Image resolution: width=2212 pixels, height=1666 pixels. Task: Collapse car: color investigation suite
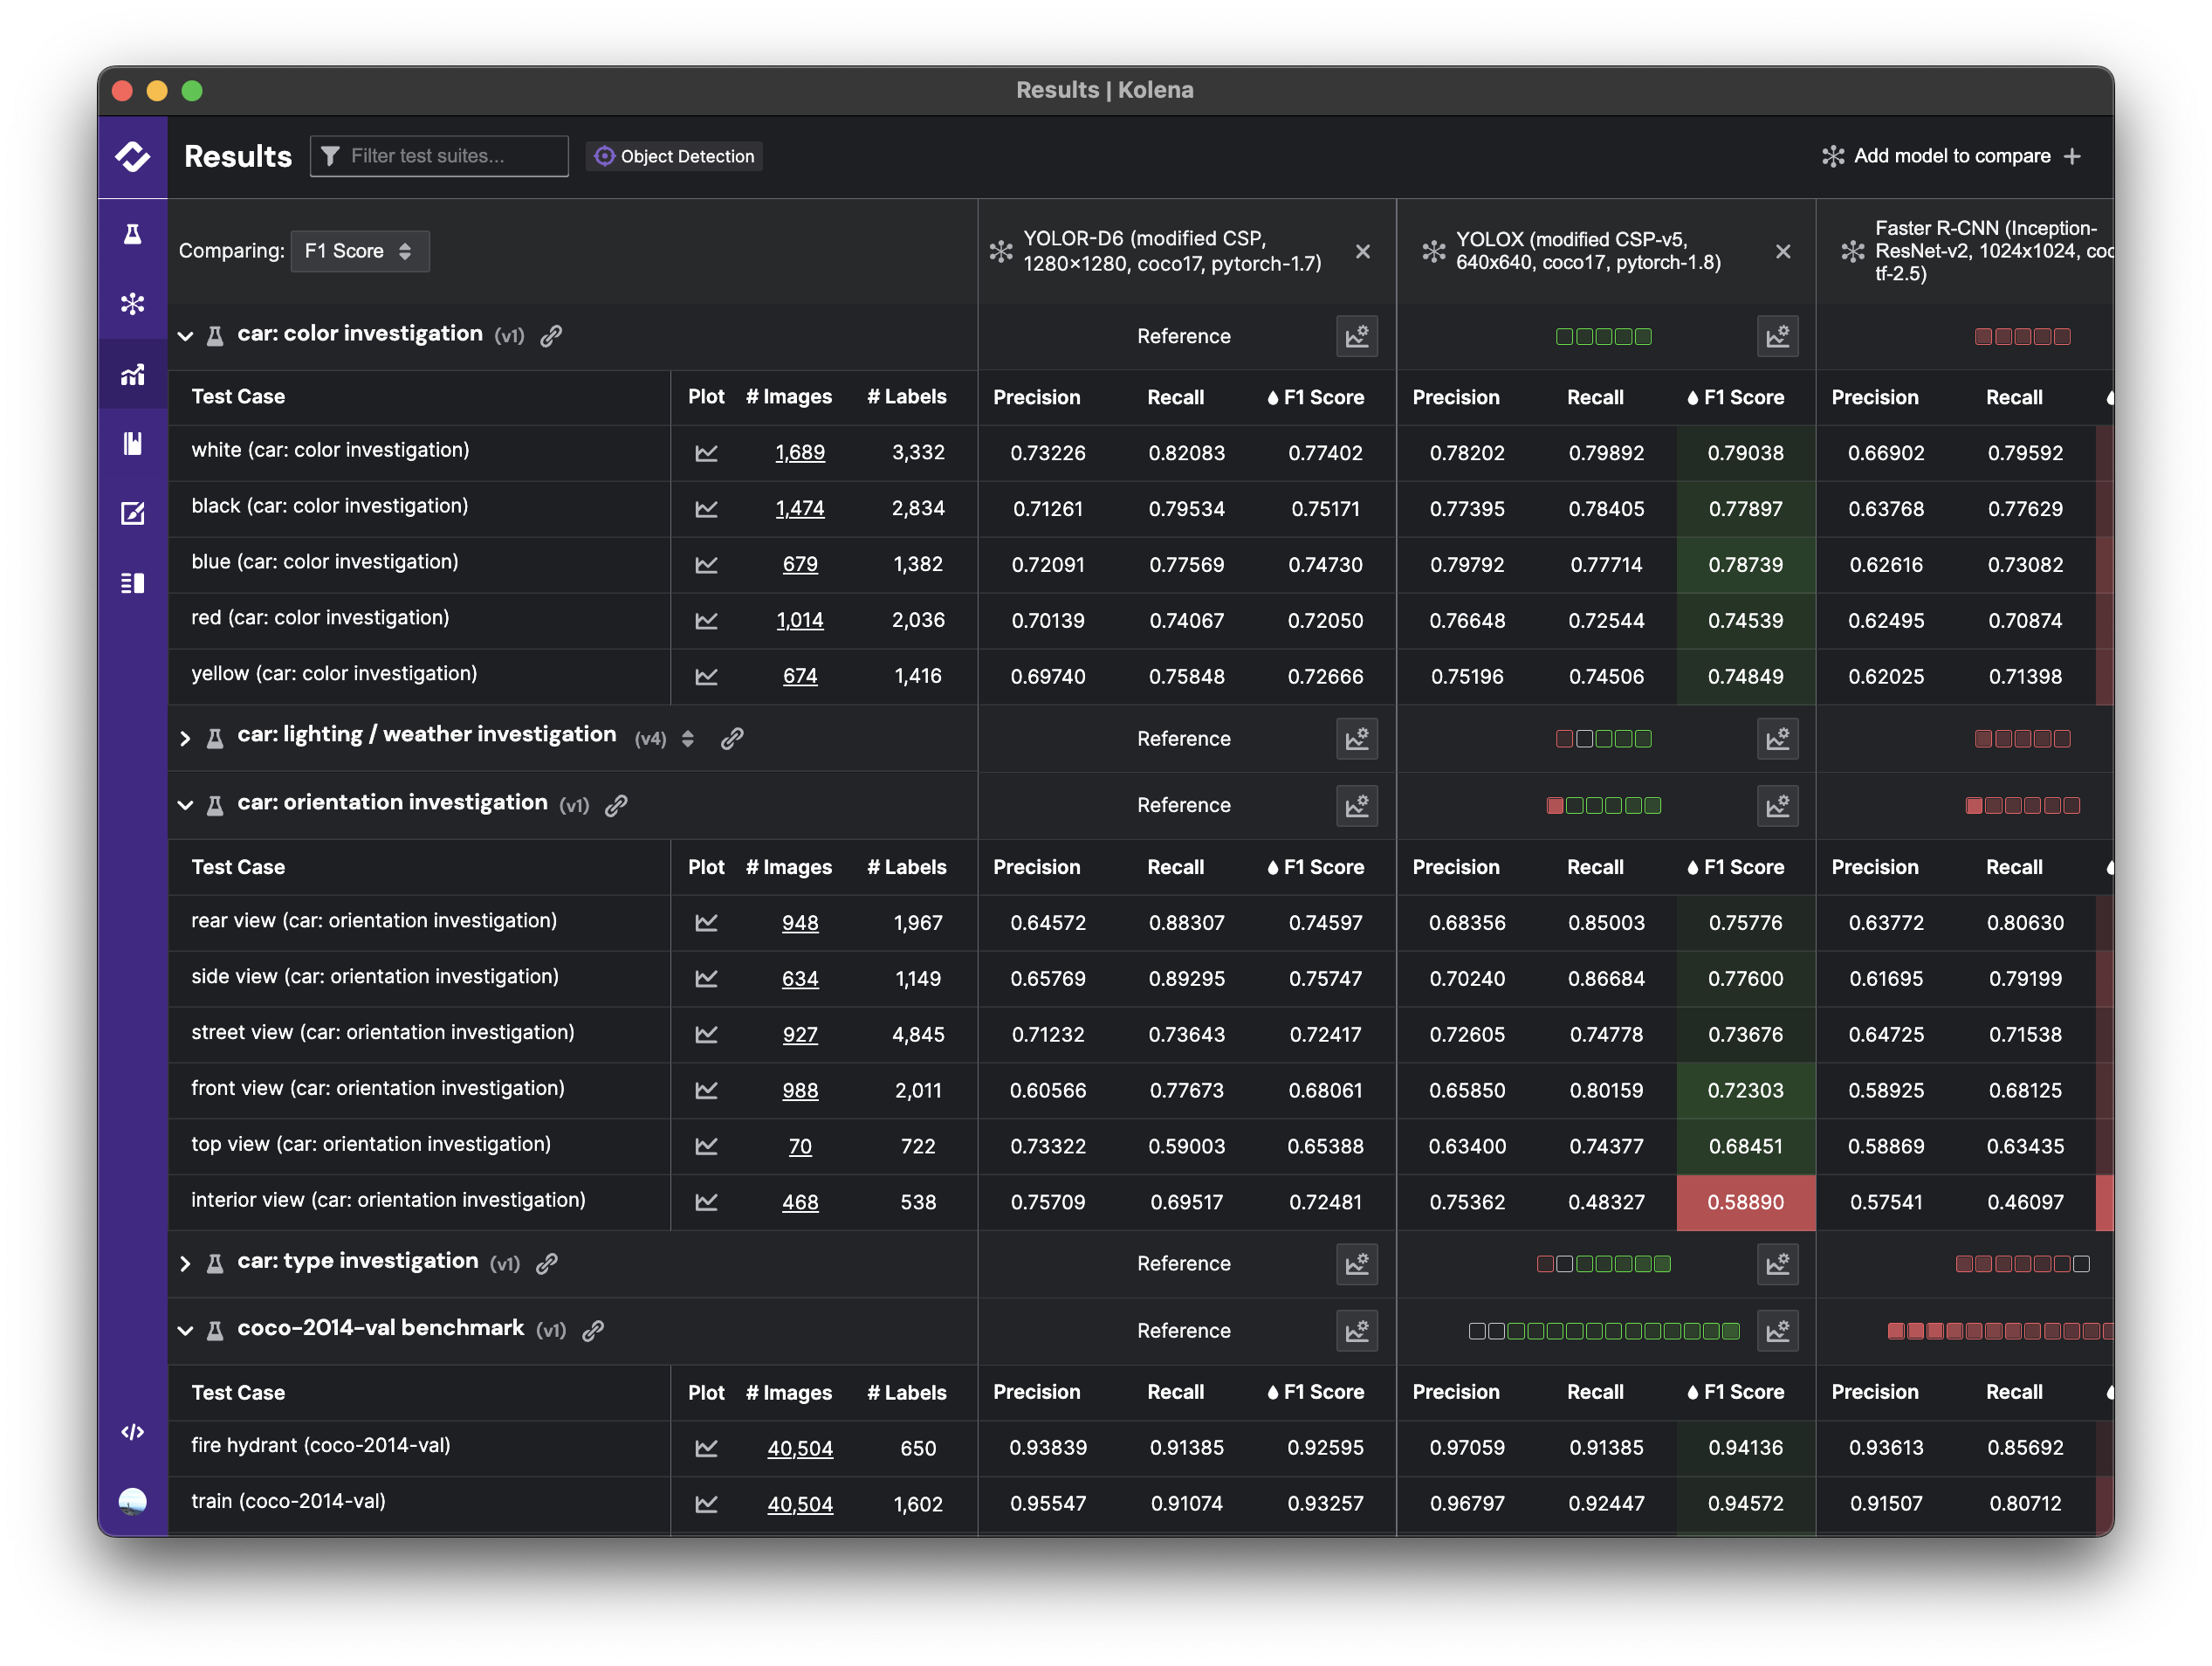tap(185, 336)
